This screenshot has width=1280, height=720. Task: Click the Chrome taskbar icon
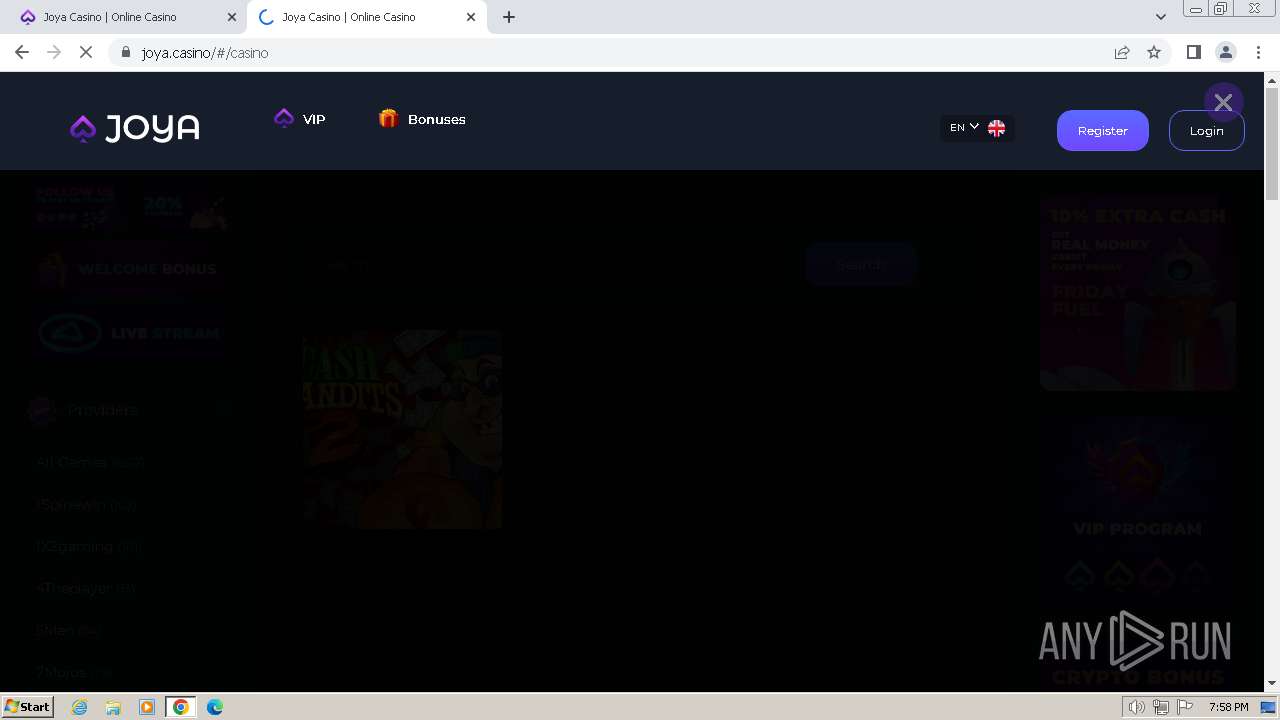click(x=181, y=707)
